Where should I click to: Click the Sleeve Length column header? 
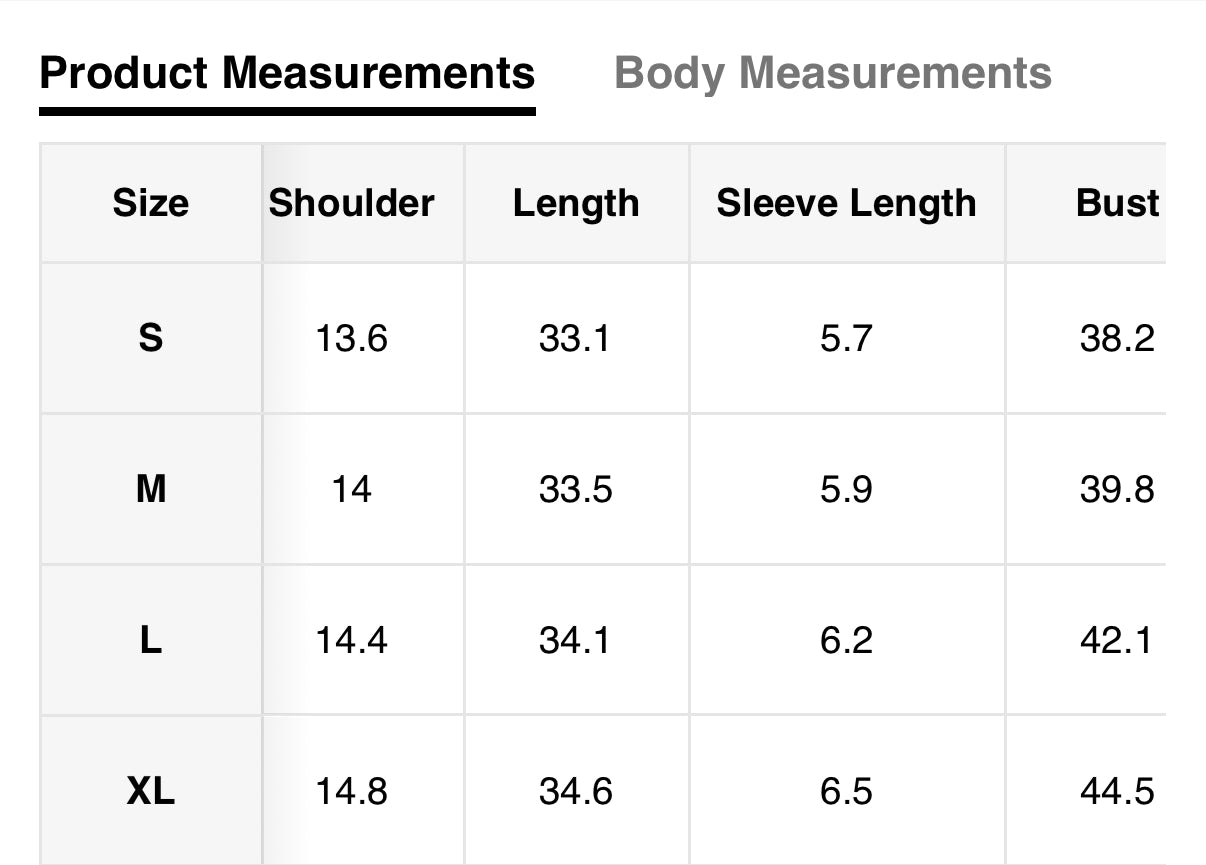[846, 203]
